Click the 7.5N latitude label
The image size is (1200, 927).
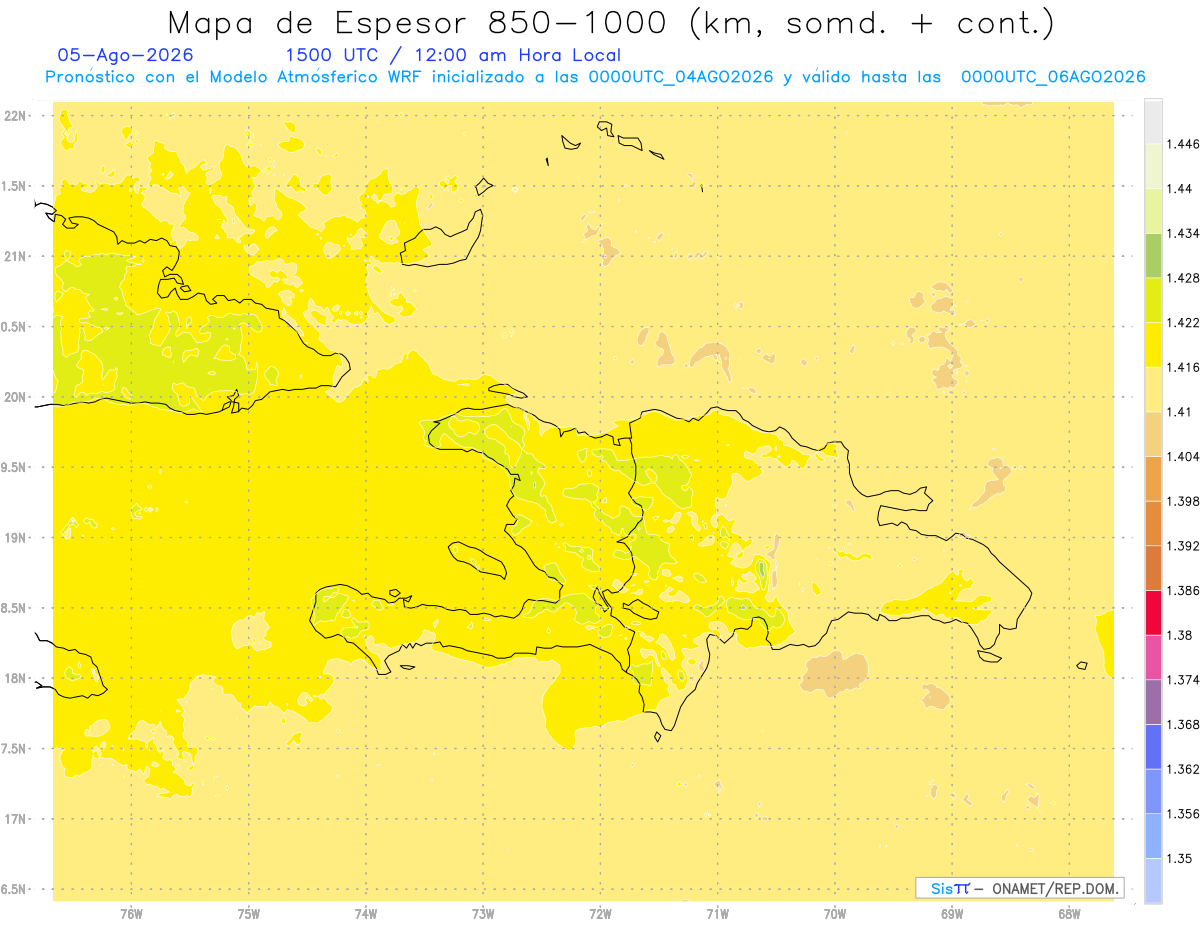[15, 749]
